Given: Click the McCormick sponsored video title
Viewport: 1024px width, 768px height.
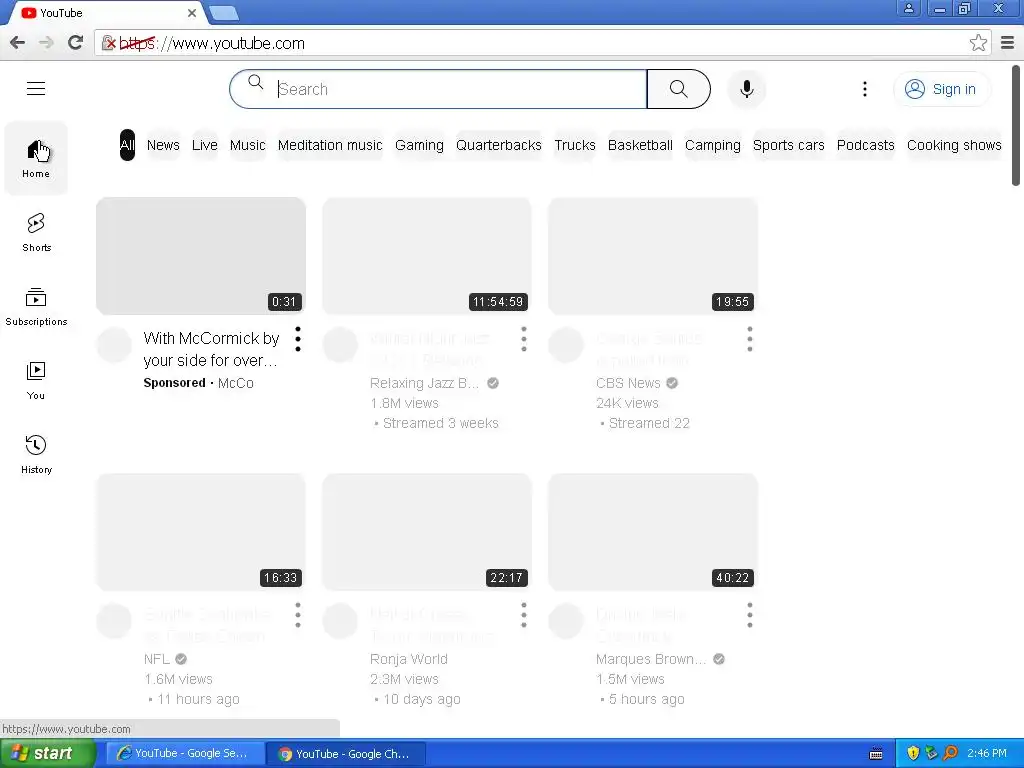Looking at the screenshot, I should pyautogui.click(x=211, y=349).
